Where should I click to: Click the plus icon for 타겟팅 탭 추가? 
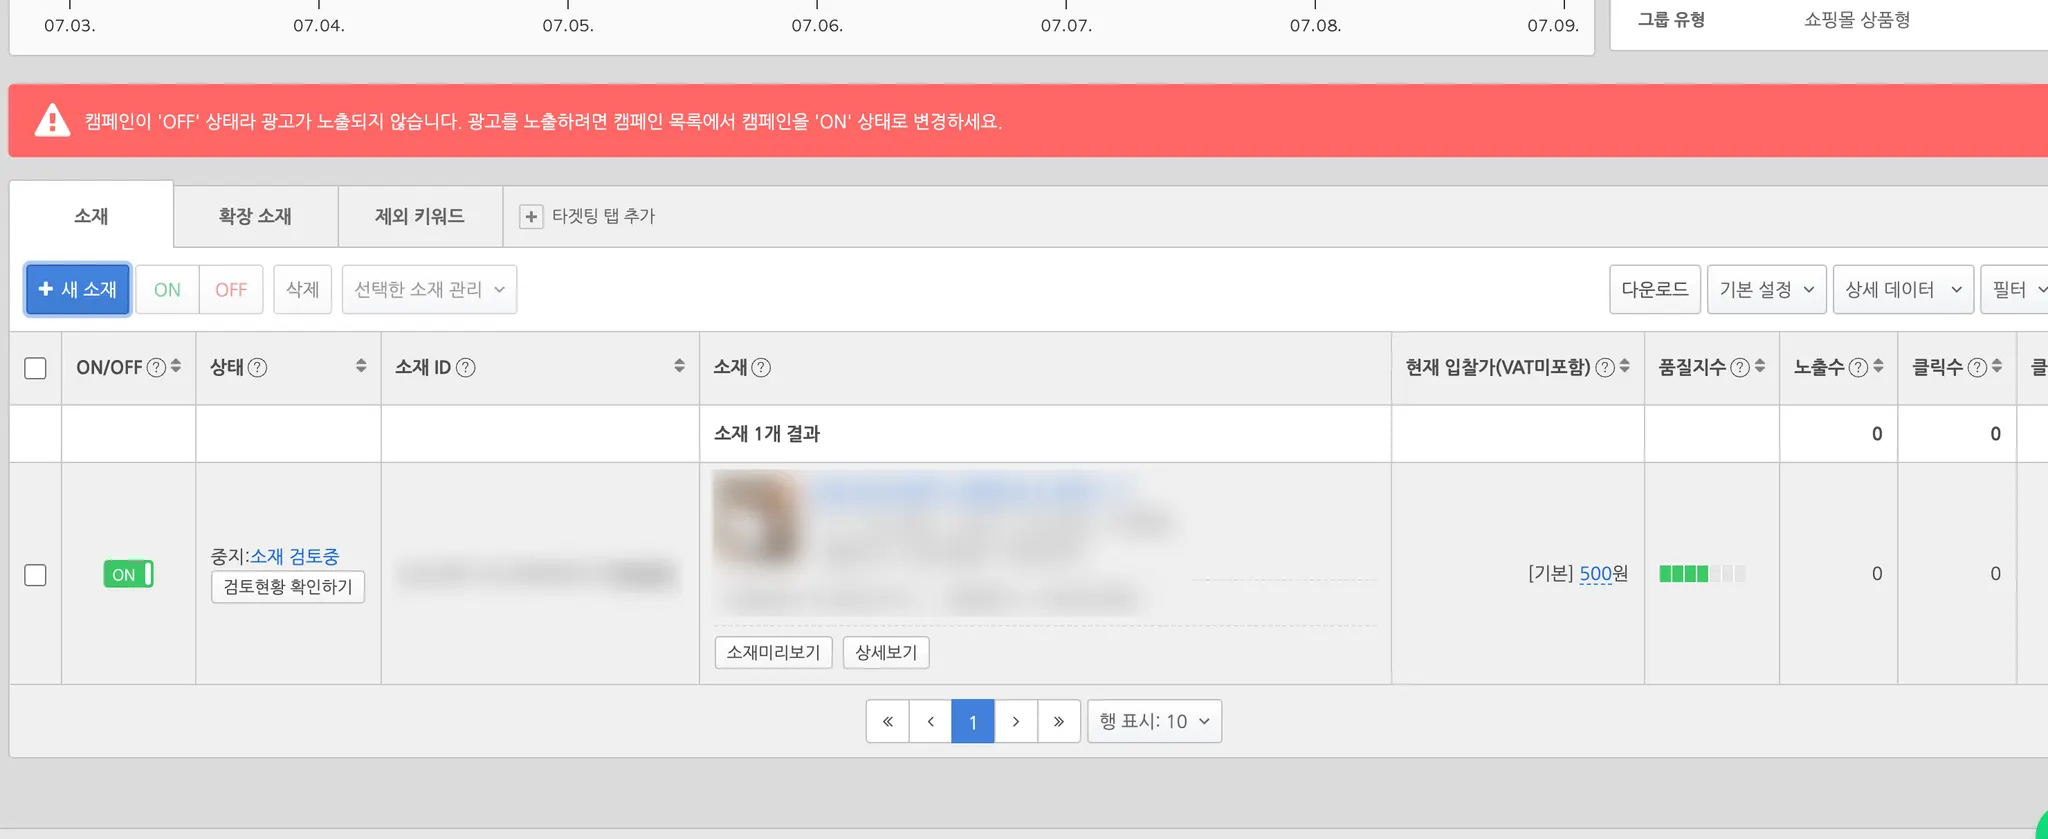[x=531, y=216]
